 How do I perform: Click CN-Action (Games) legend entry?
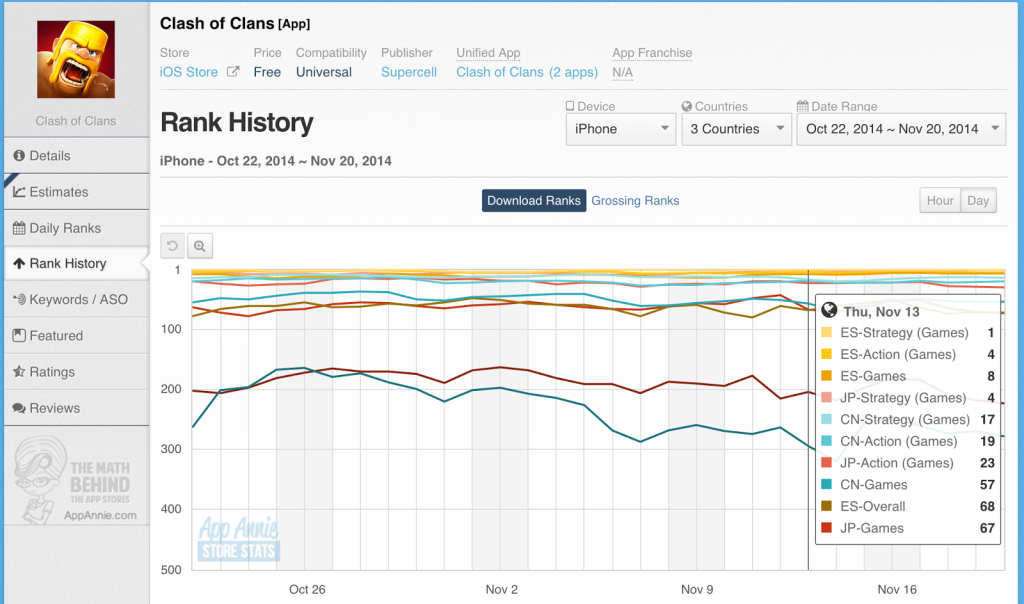(x=908, y=441)
